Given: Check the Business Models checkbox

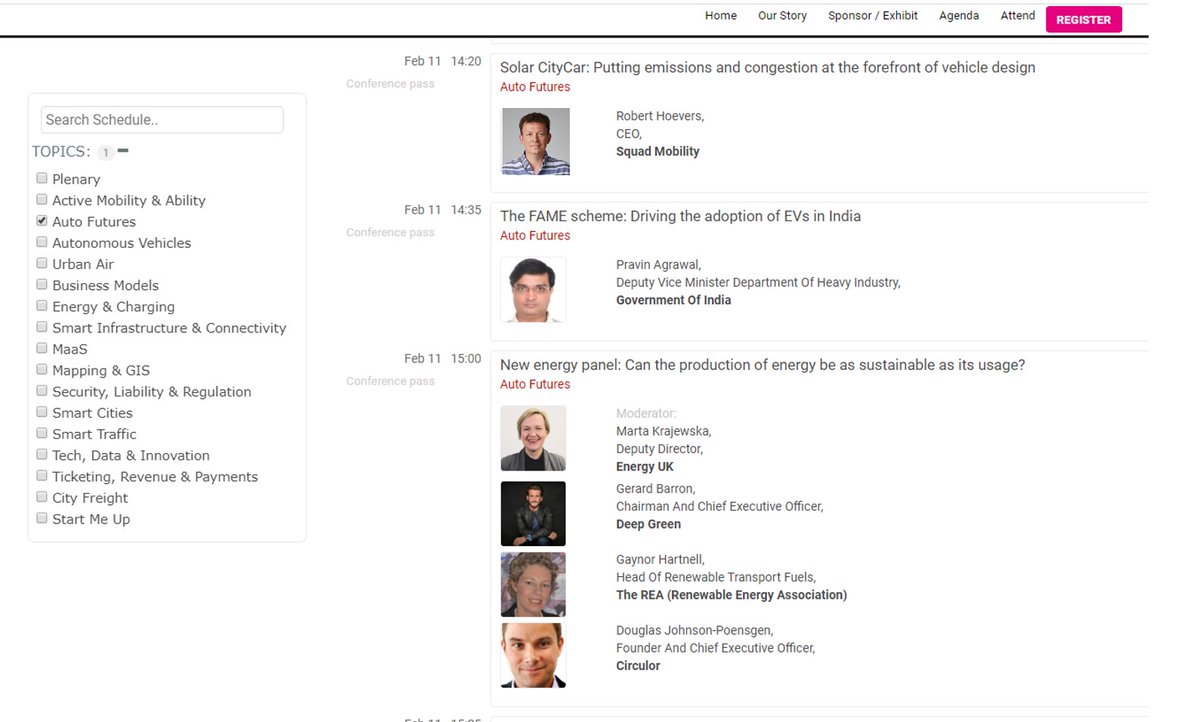Looking at the screenshot, I should coord(42,284).
